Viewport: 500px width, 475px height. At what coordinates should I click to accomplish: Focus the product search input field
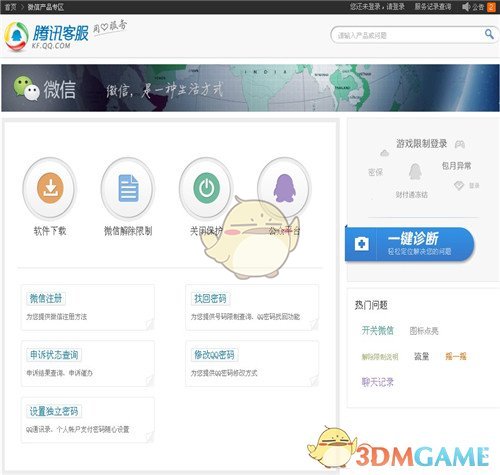coord(409,35)
